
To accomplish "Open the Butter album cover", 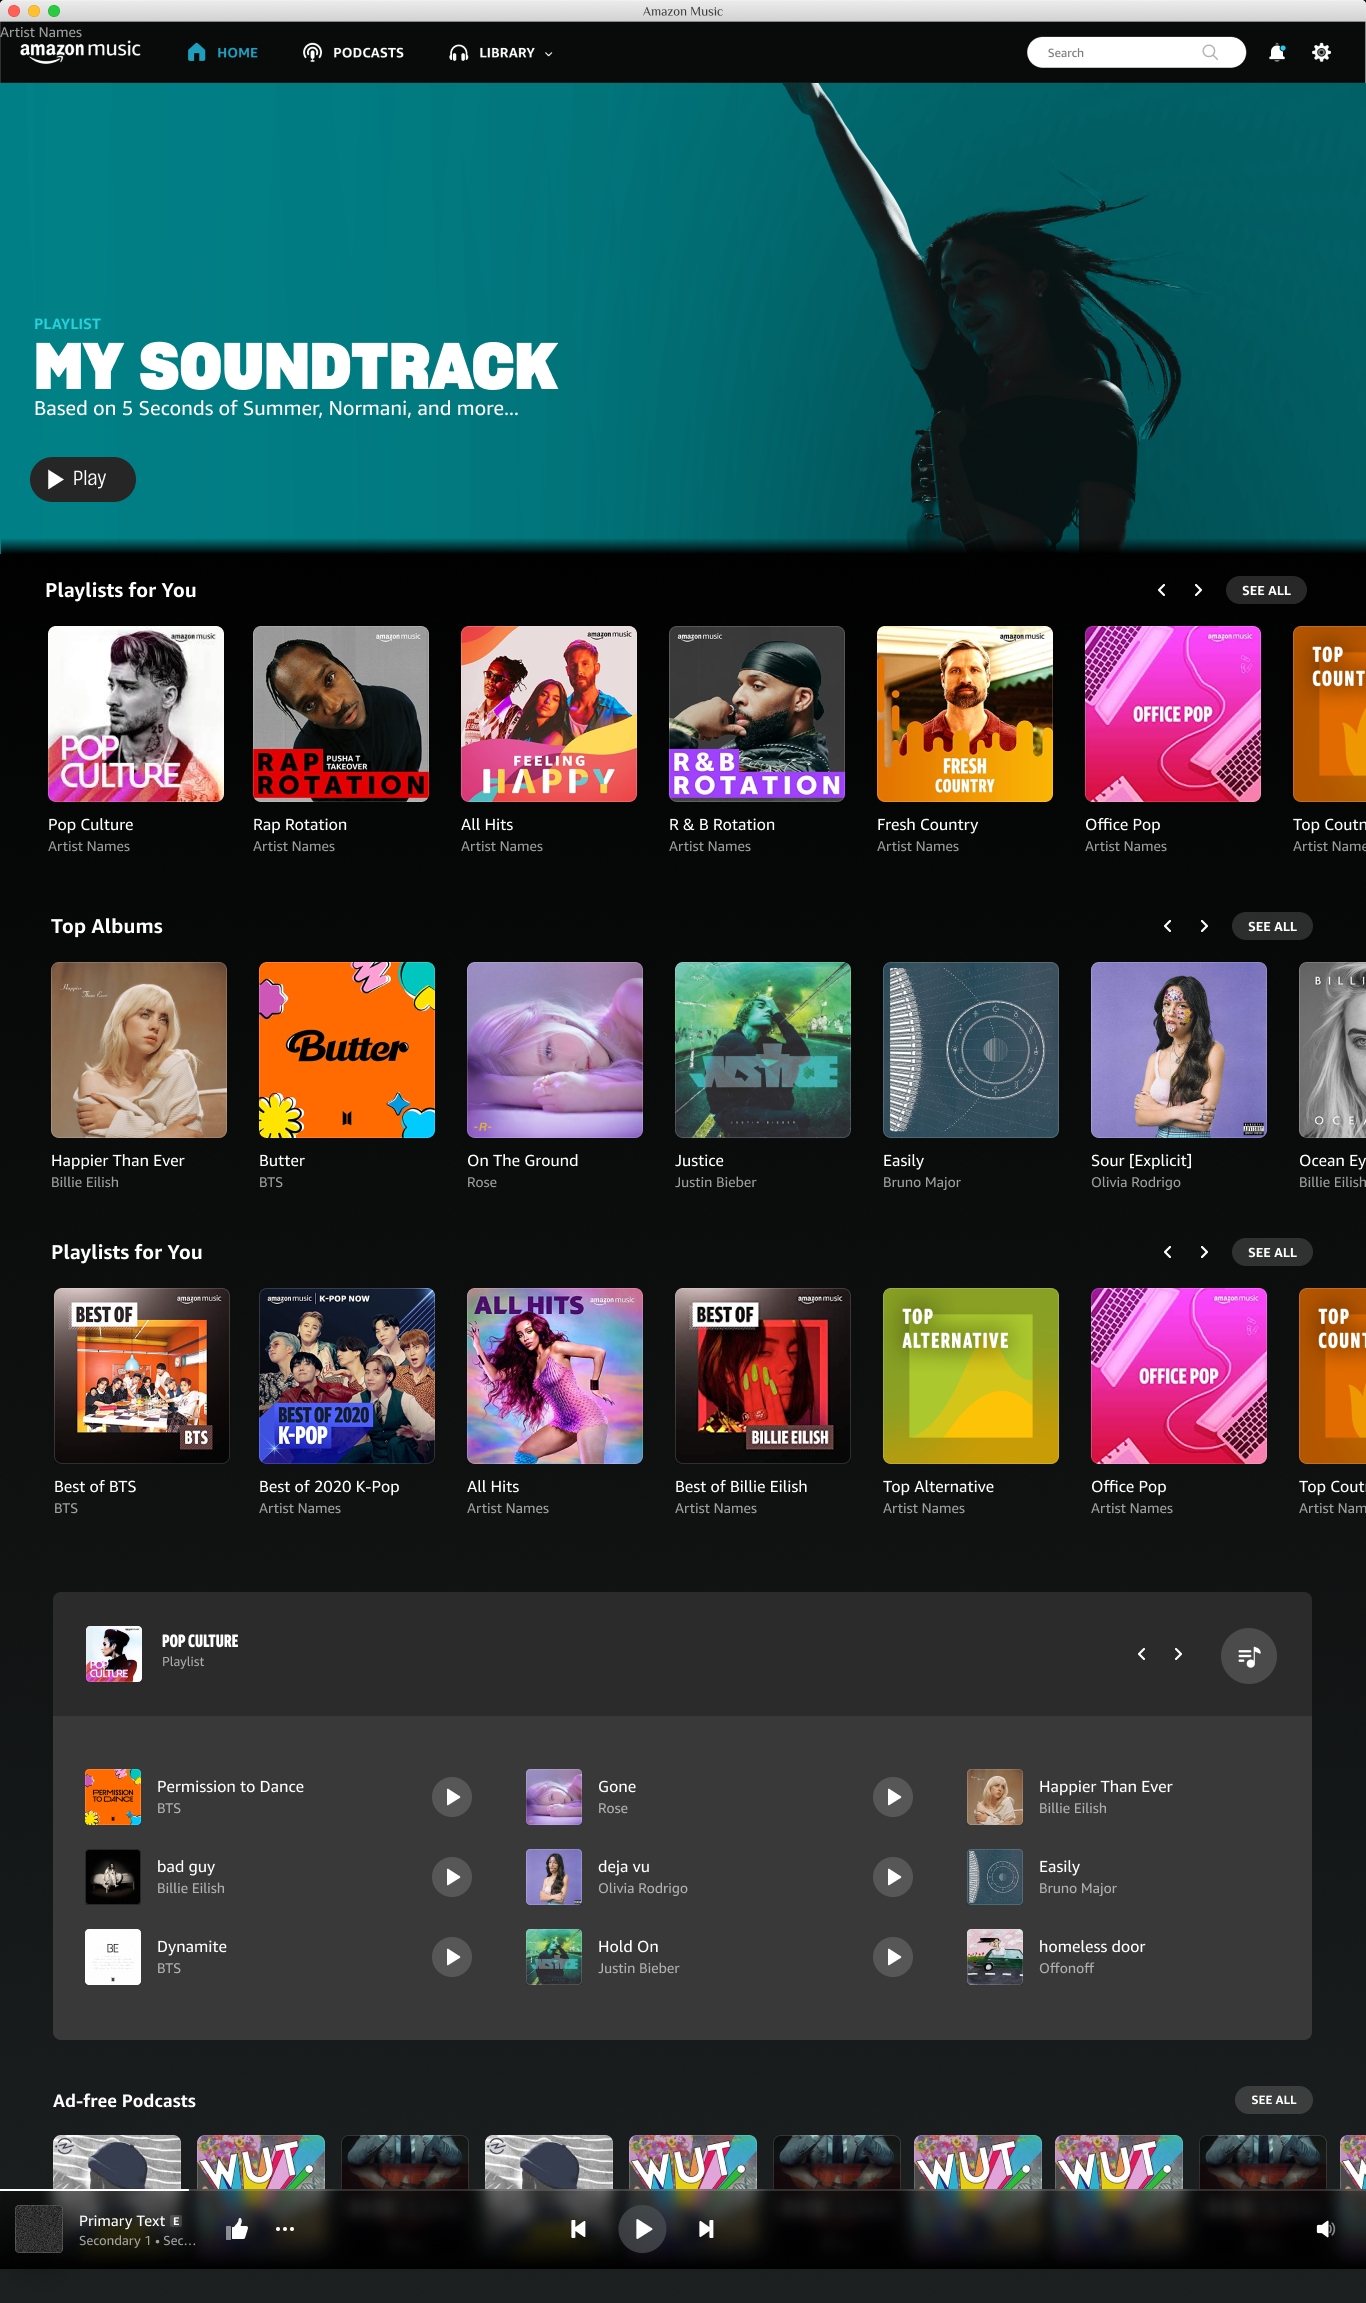I will click(x=347, y=1050).
